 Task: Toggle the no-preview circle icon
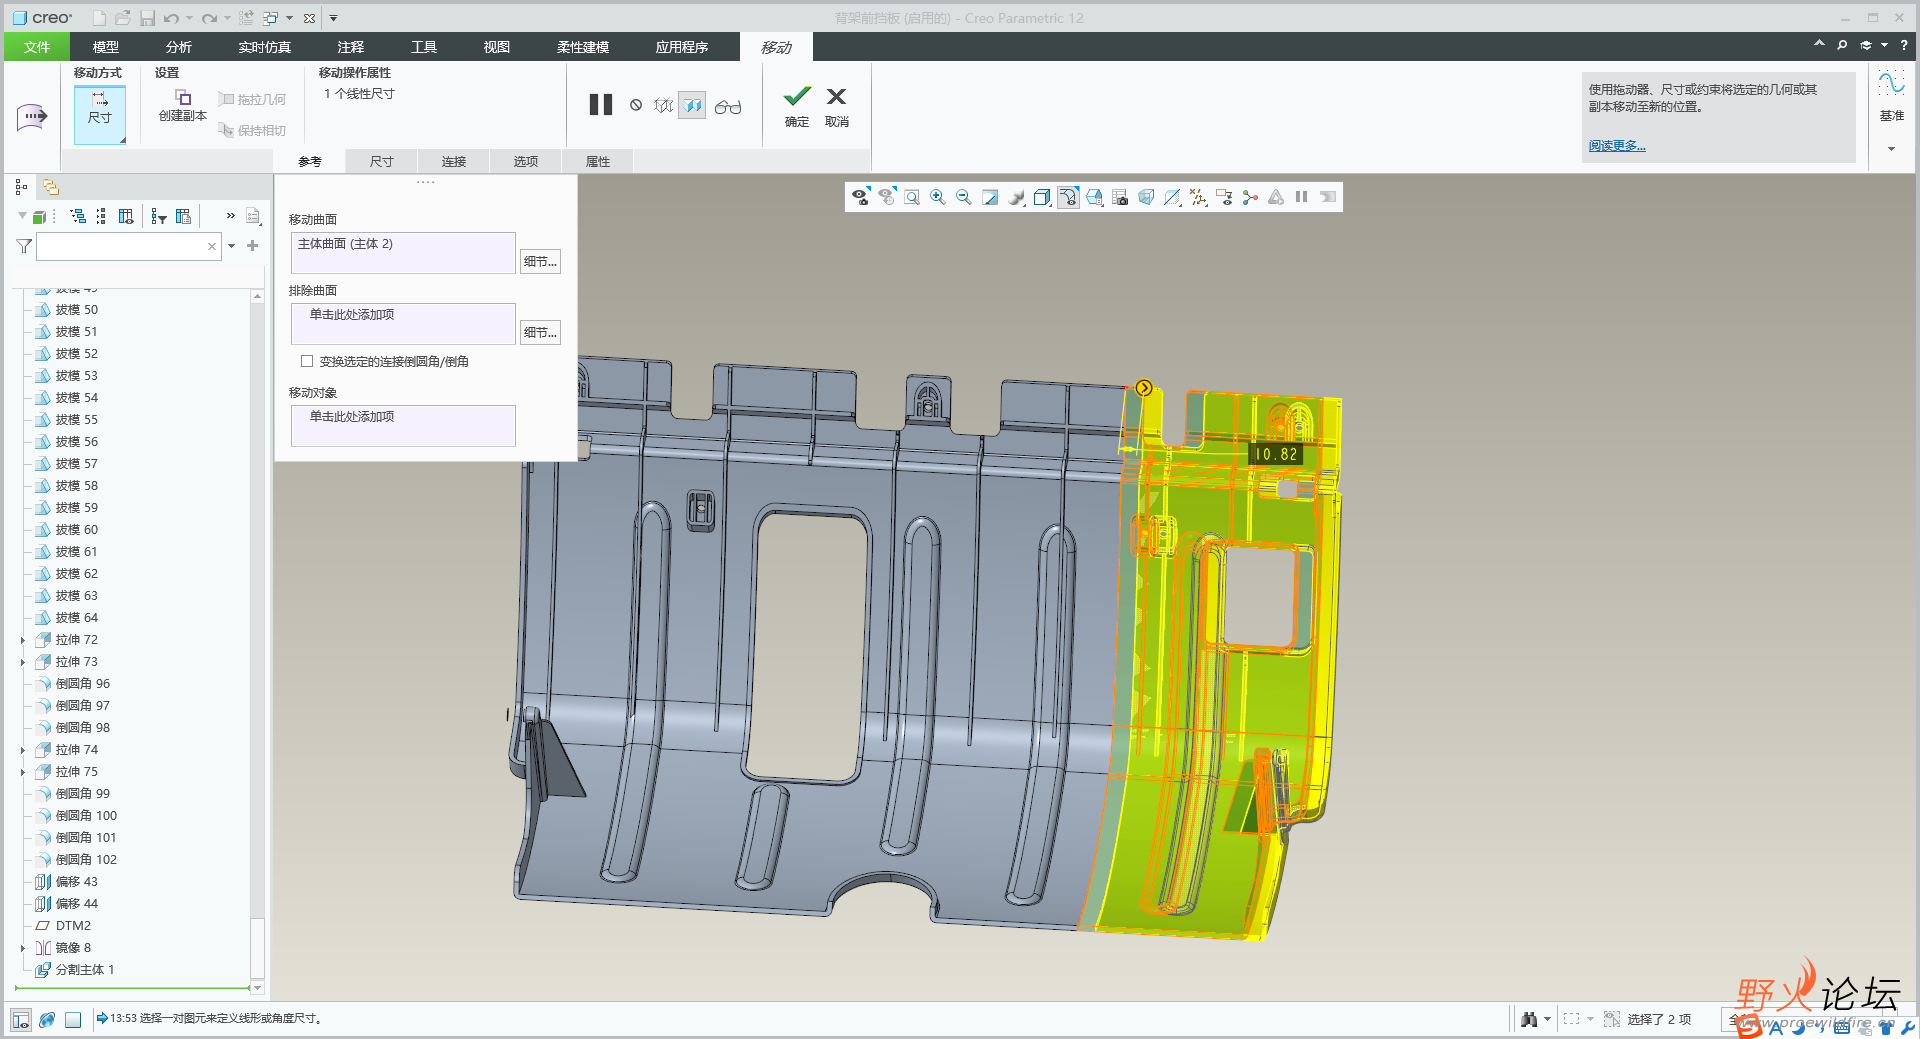pos(636,105)
